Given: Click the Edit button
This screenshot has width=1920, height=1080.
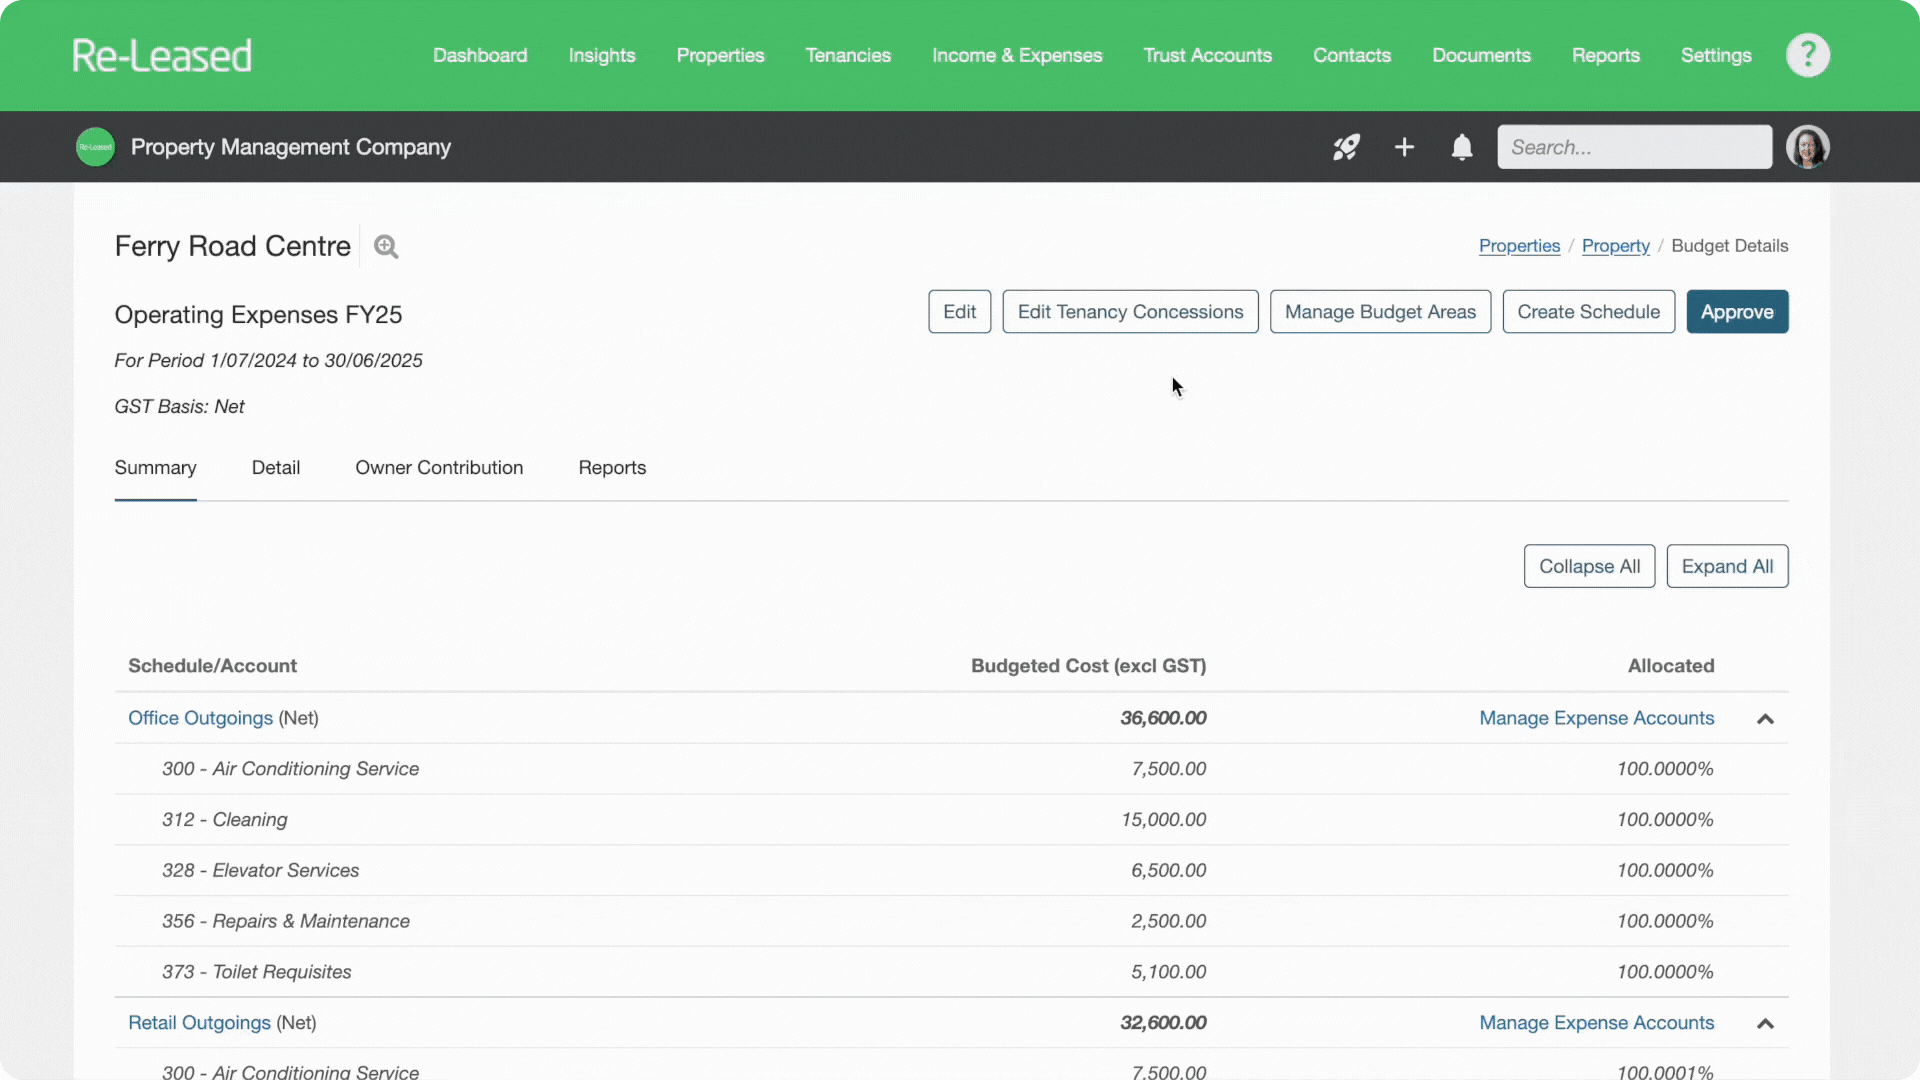Looking at the screenshot, I should (x=959, y=312).
